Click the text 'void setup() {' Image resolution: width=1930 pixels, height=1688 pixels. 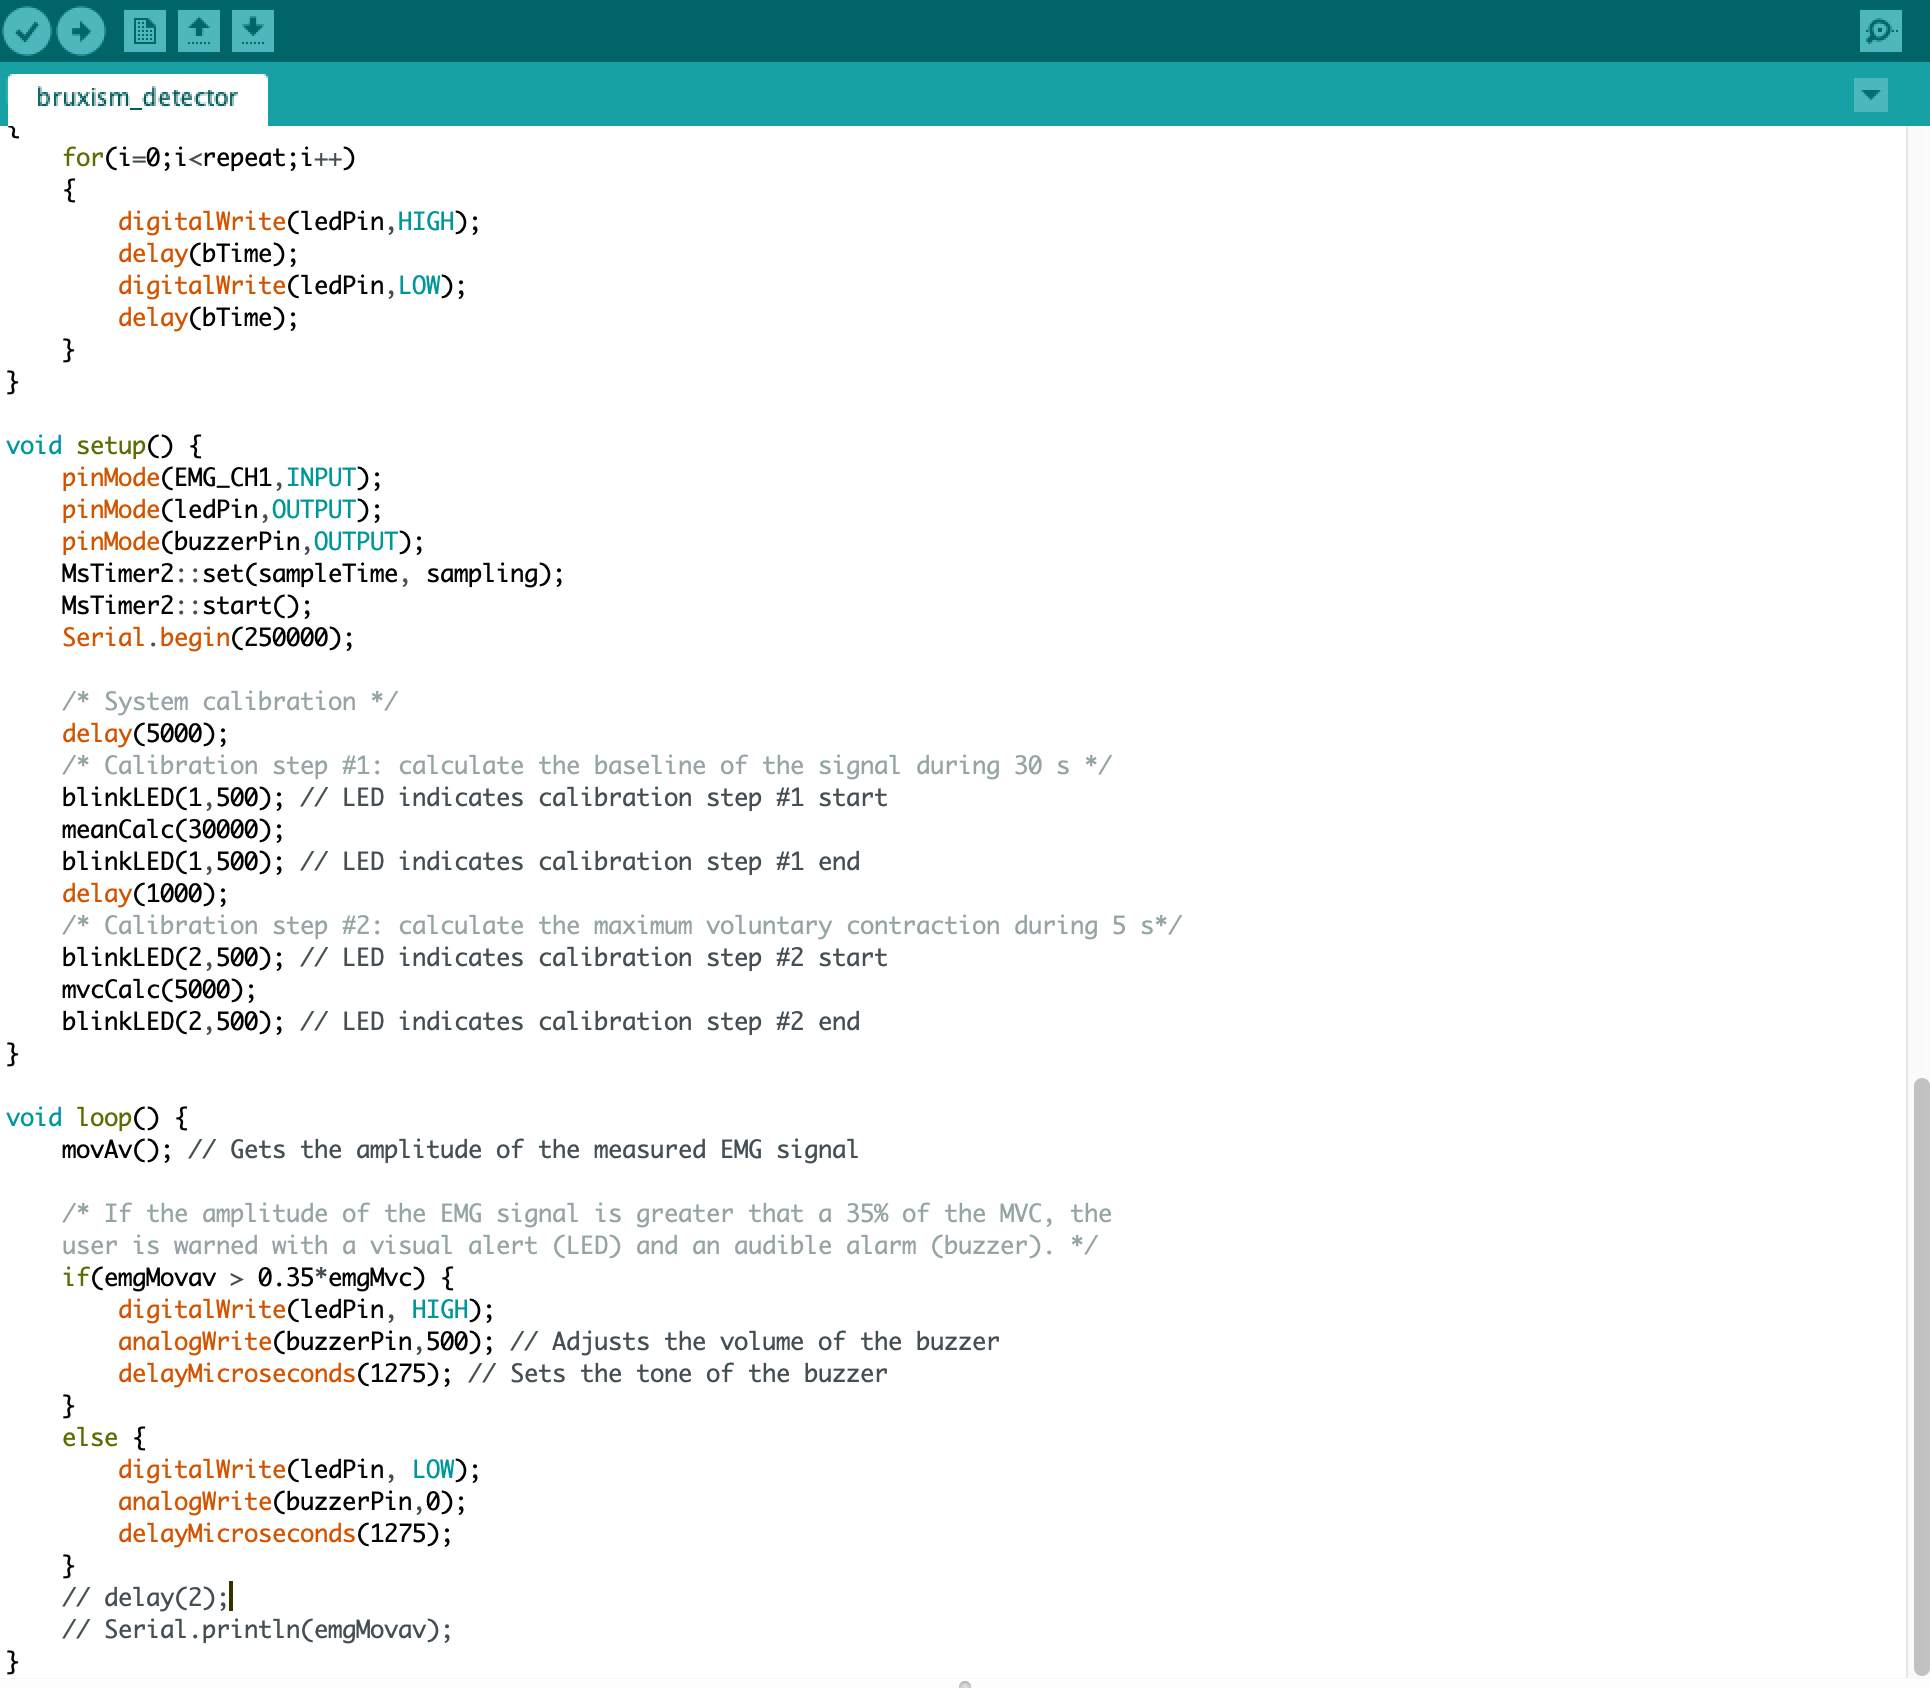click(x=104, y=446)
